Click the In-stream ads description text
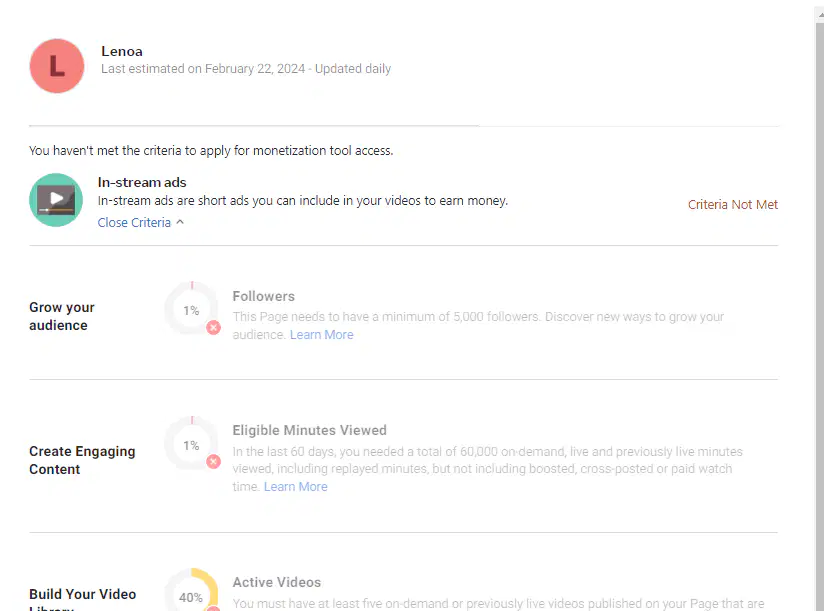 [x=303, y=201]
